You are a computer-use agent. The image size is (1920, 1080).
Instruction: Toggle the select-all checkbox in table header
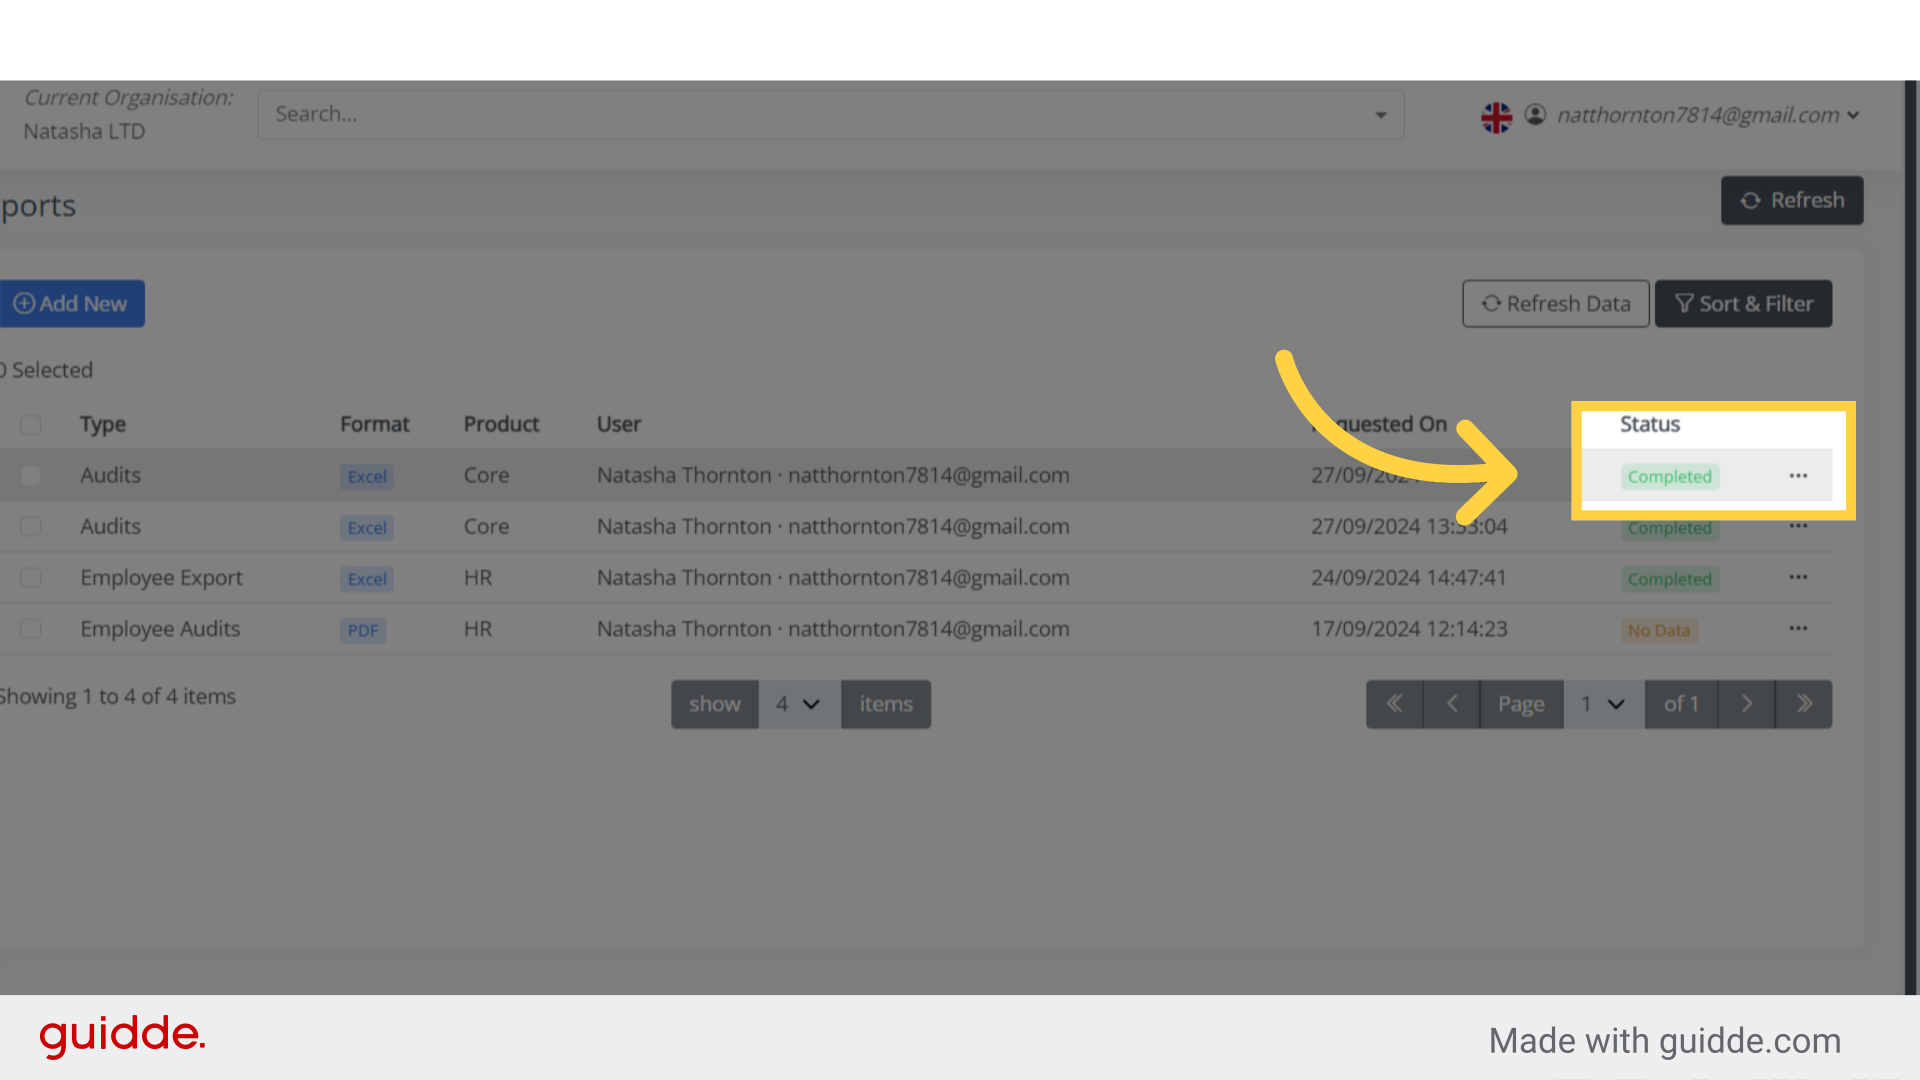[31, 425]
